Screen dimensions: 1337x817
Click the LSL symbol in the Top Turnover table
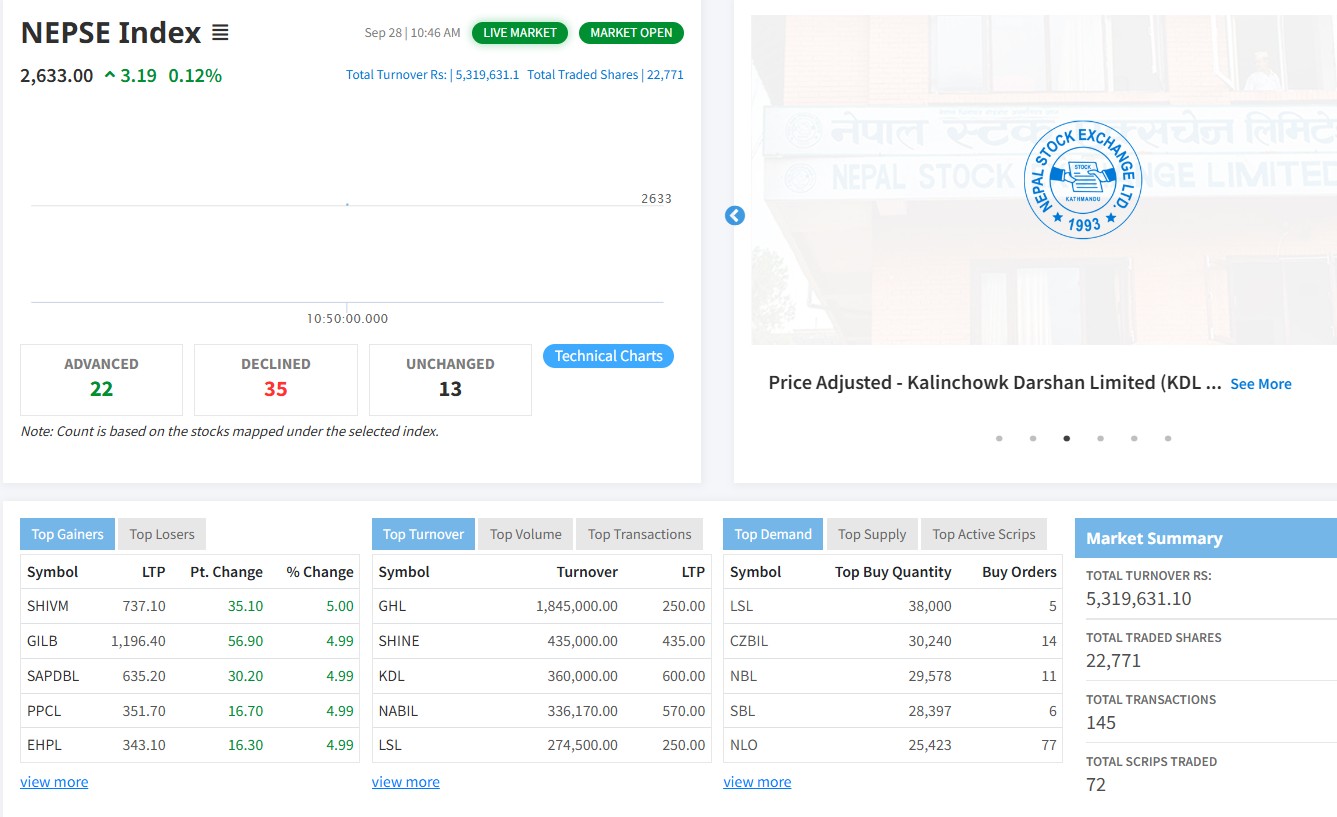[391, 746]
